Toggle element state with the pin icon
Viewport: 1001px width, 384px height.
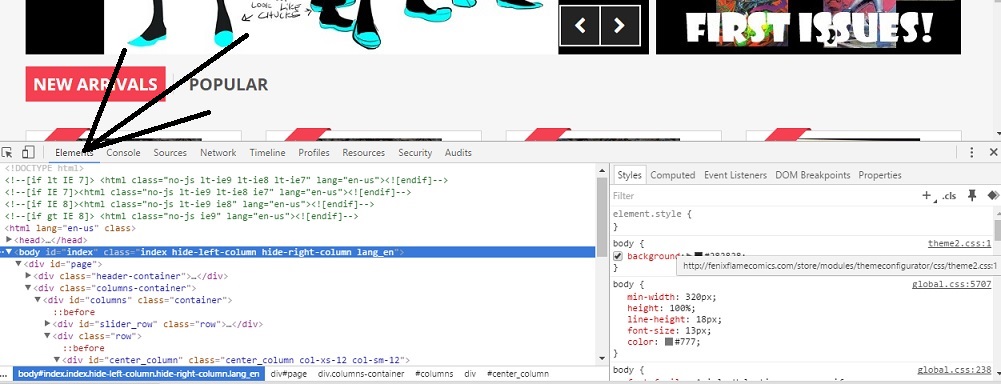click(972, 196)
